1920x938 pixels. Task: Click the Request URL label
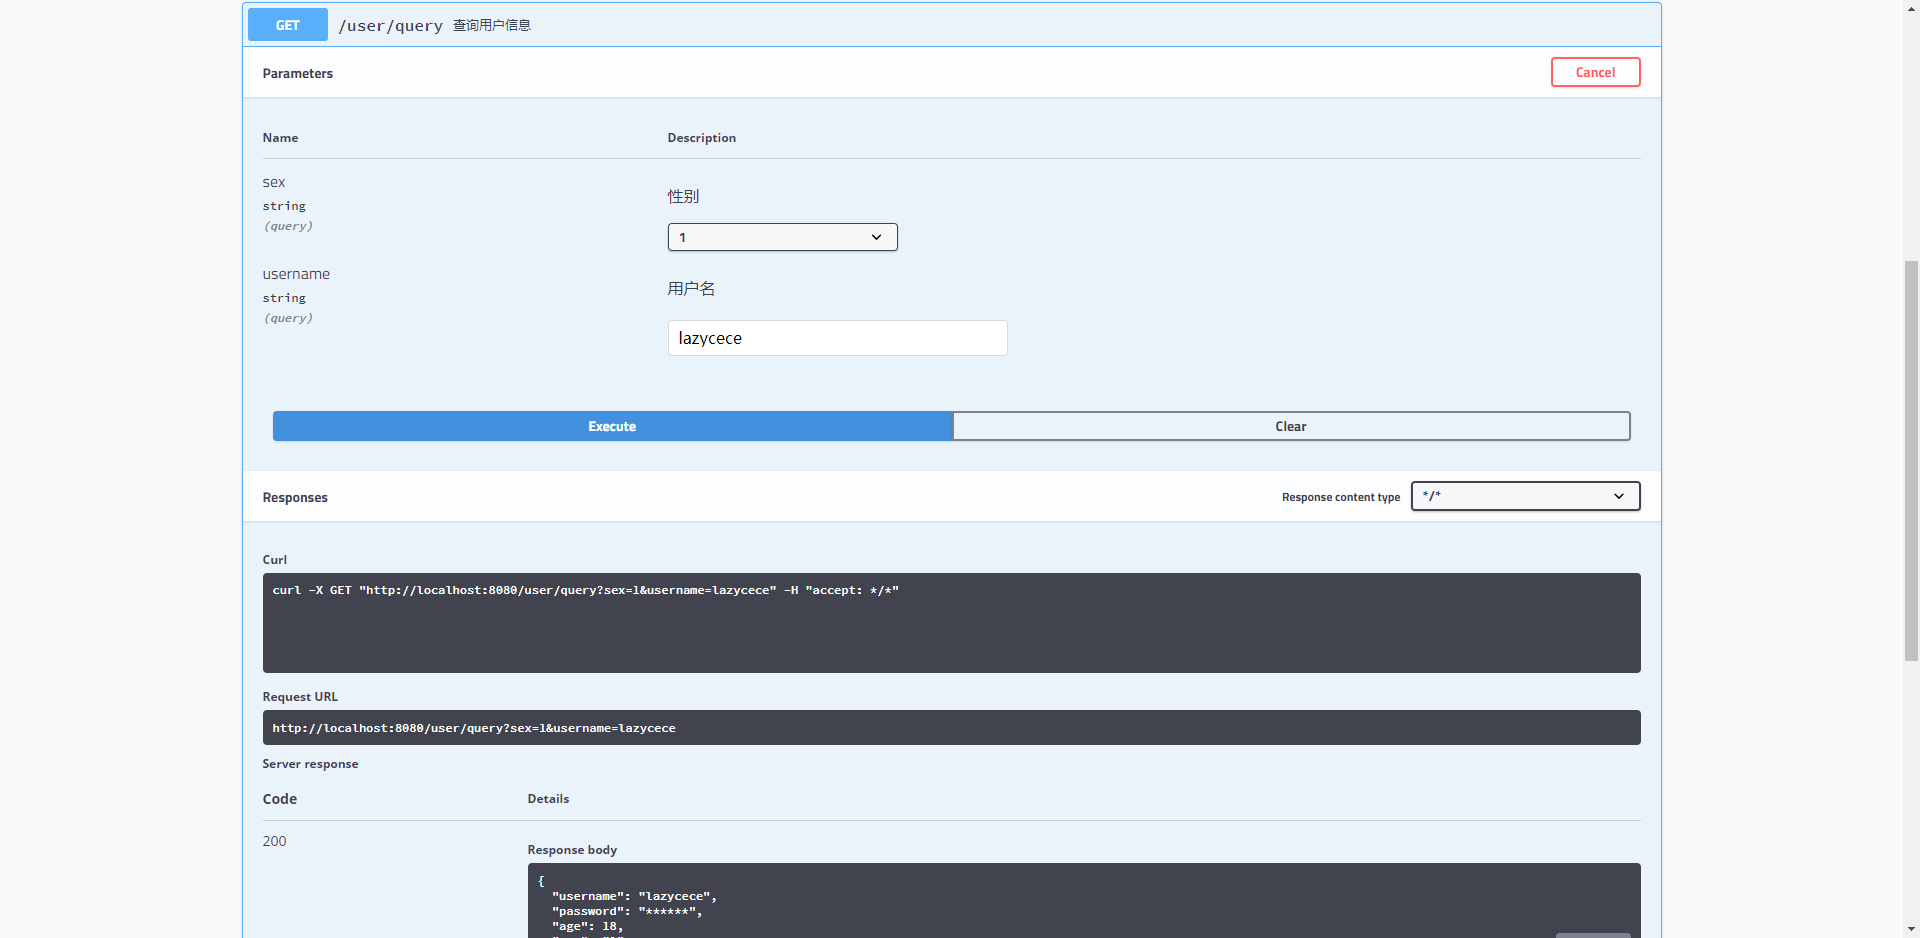300,697
